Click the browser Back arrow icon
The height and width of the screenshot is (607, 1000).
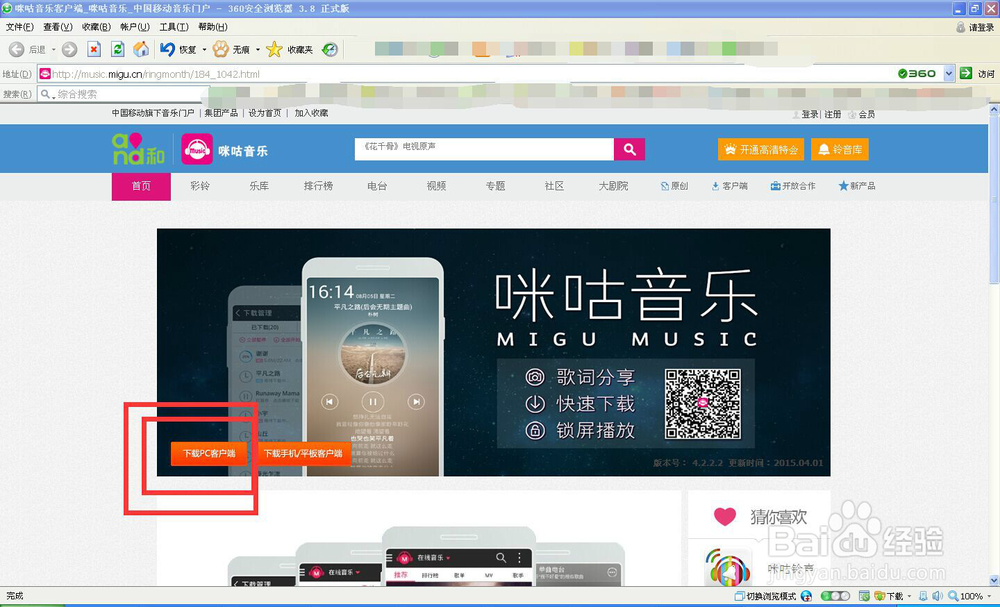click(17, 49)
